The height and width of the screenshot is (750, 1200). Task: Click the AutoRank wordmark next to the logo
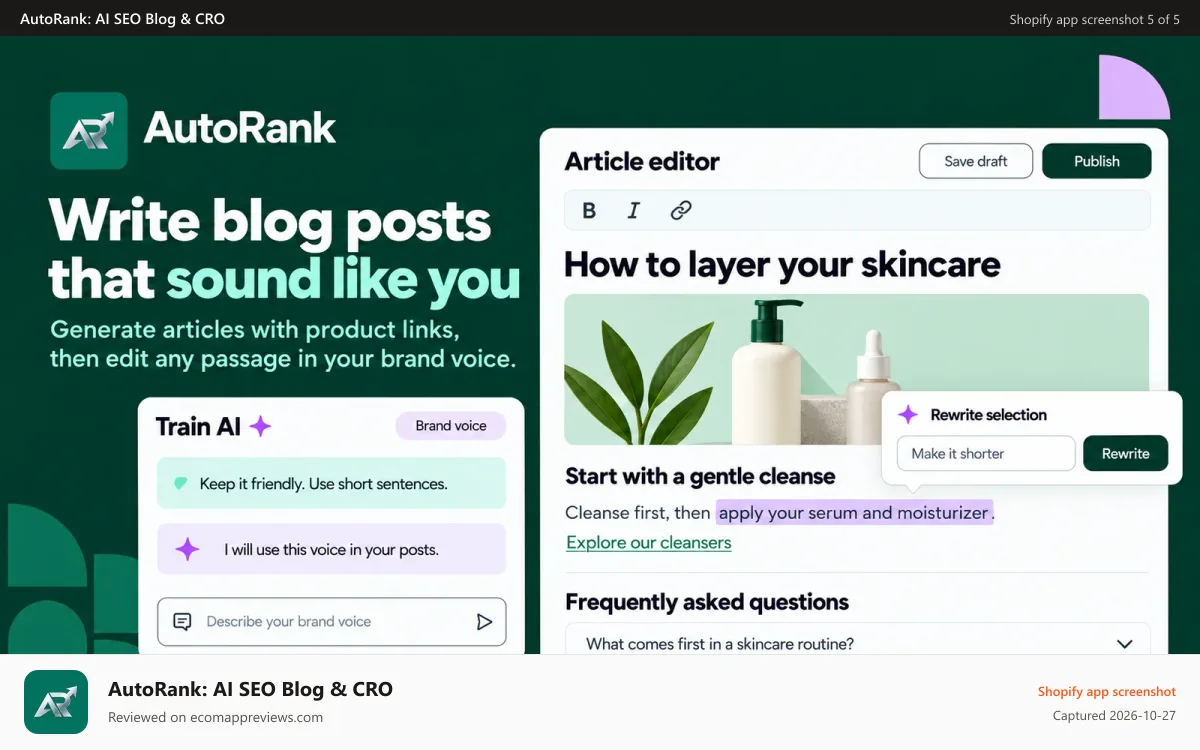[x=240, y=128]
